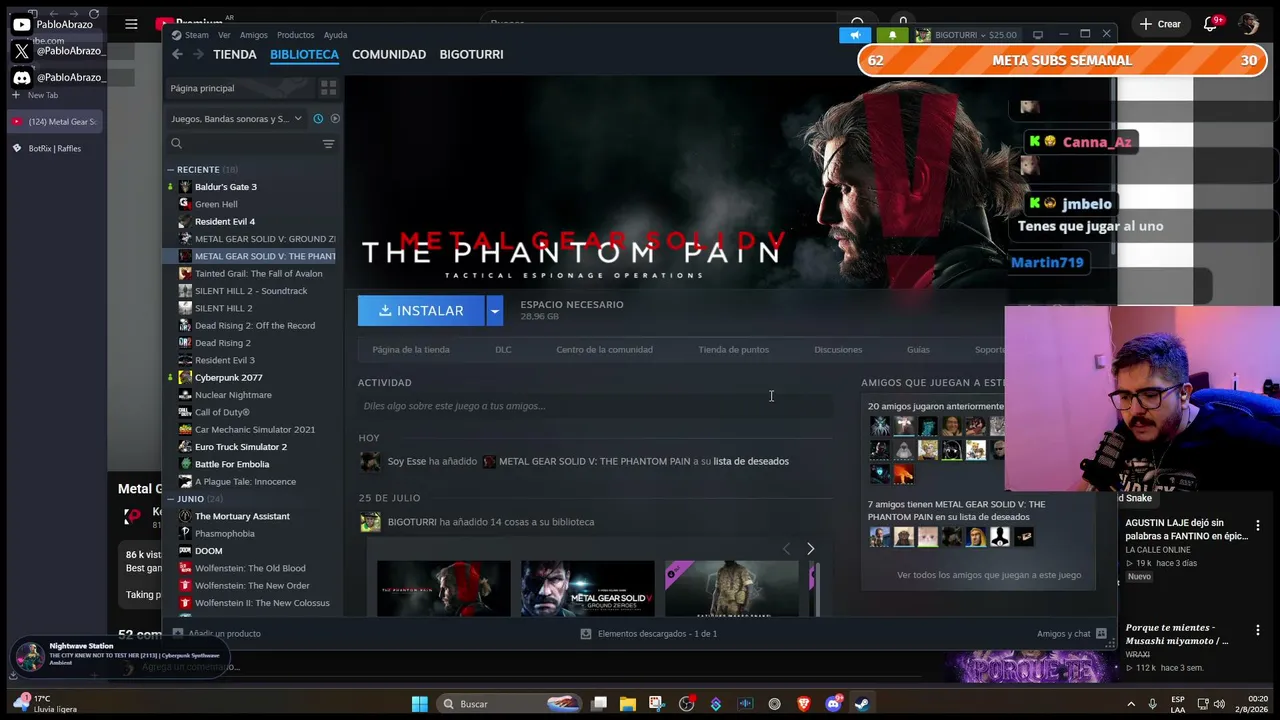Switch library to grid collections view
1280x720 pixels.
pos(328,88)
